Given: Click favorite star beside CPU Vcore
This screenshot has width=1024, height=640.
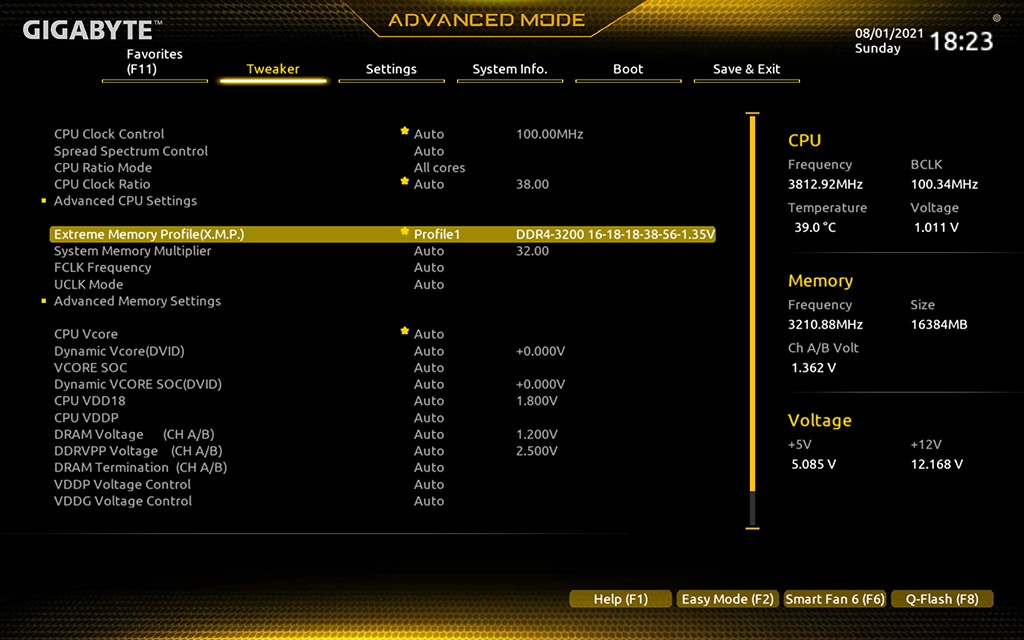Looking at the screenshot, I should point(405,331).
